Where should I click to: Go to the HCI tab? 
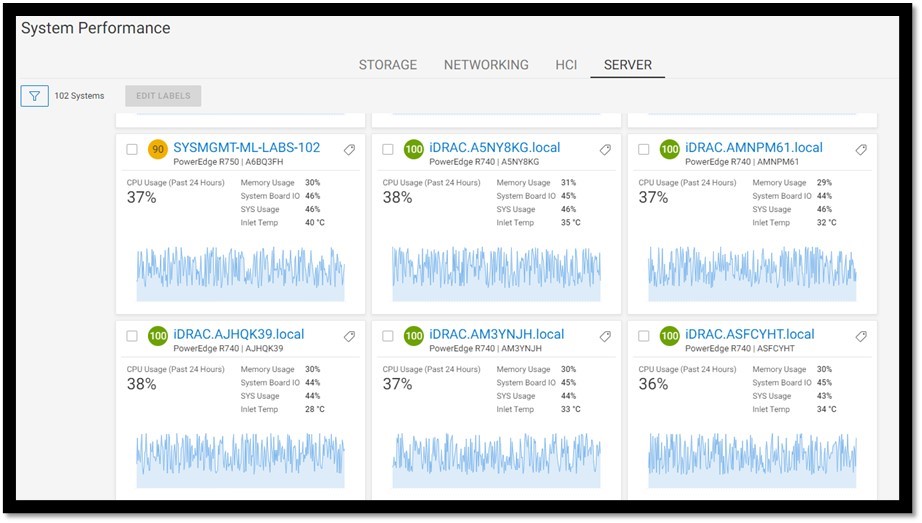(x=566, y=65)
